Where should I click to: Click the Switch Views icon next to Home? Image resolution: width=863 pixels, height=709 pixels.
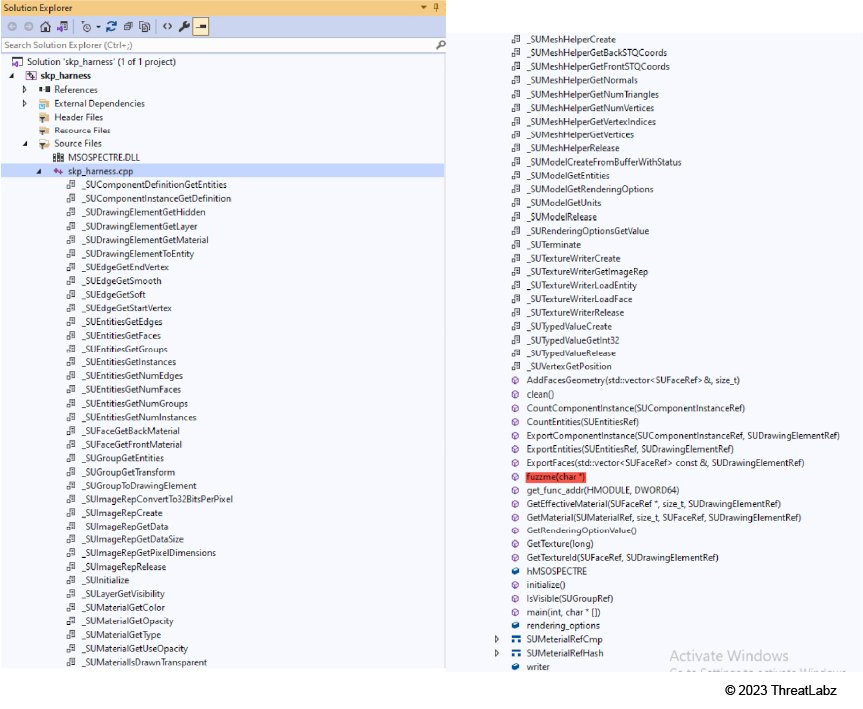tap(63, 27)
